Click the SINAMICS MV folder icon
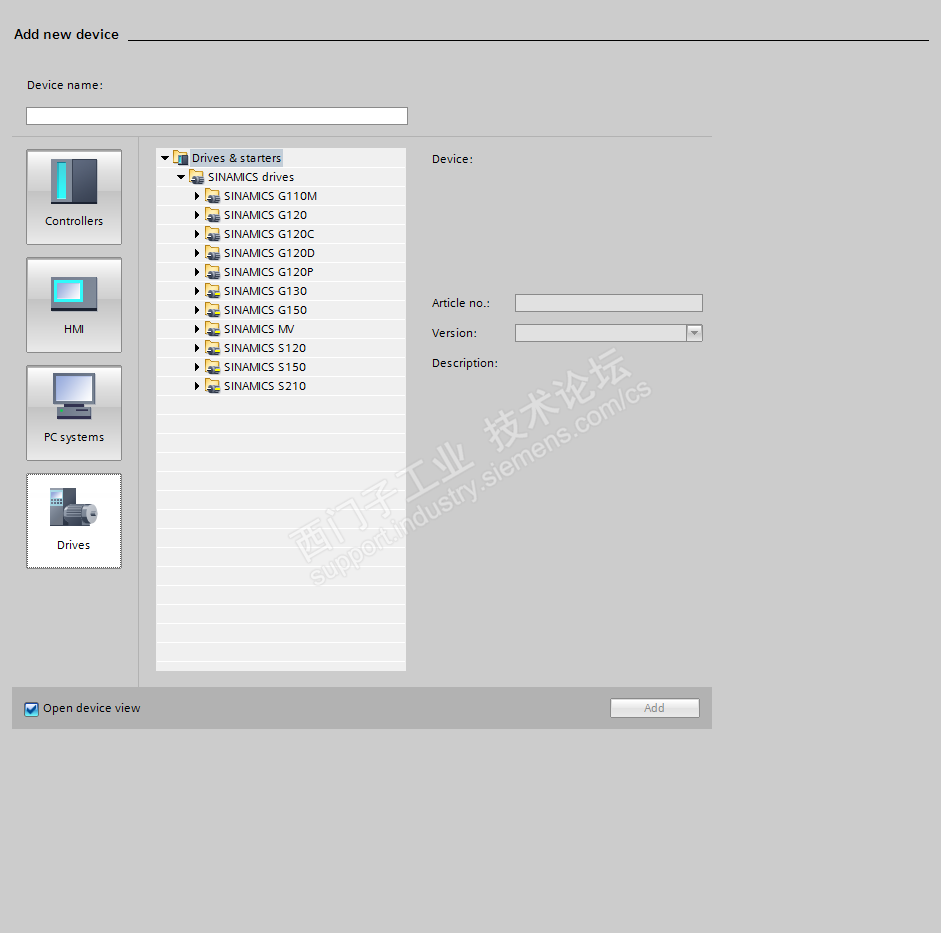Screen dimensions: 941x933 212,329
